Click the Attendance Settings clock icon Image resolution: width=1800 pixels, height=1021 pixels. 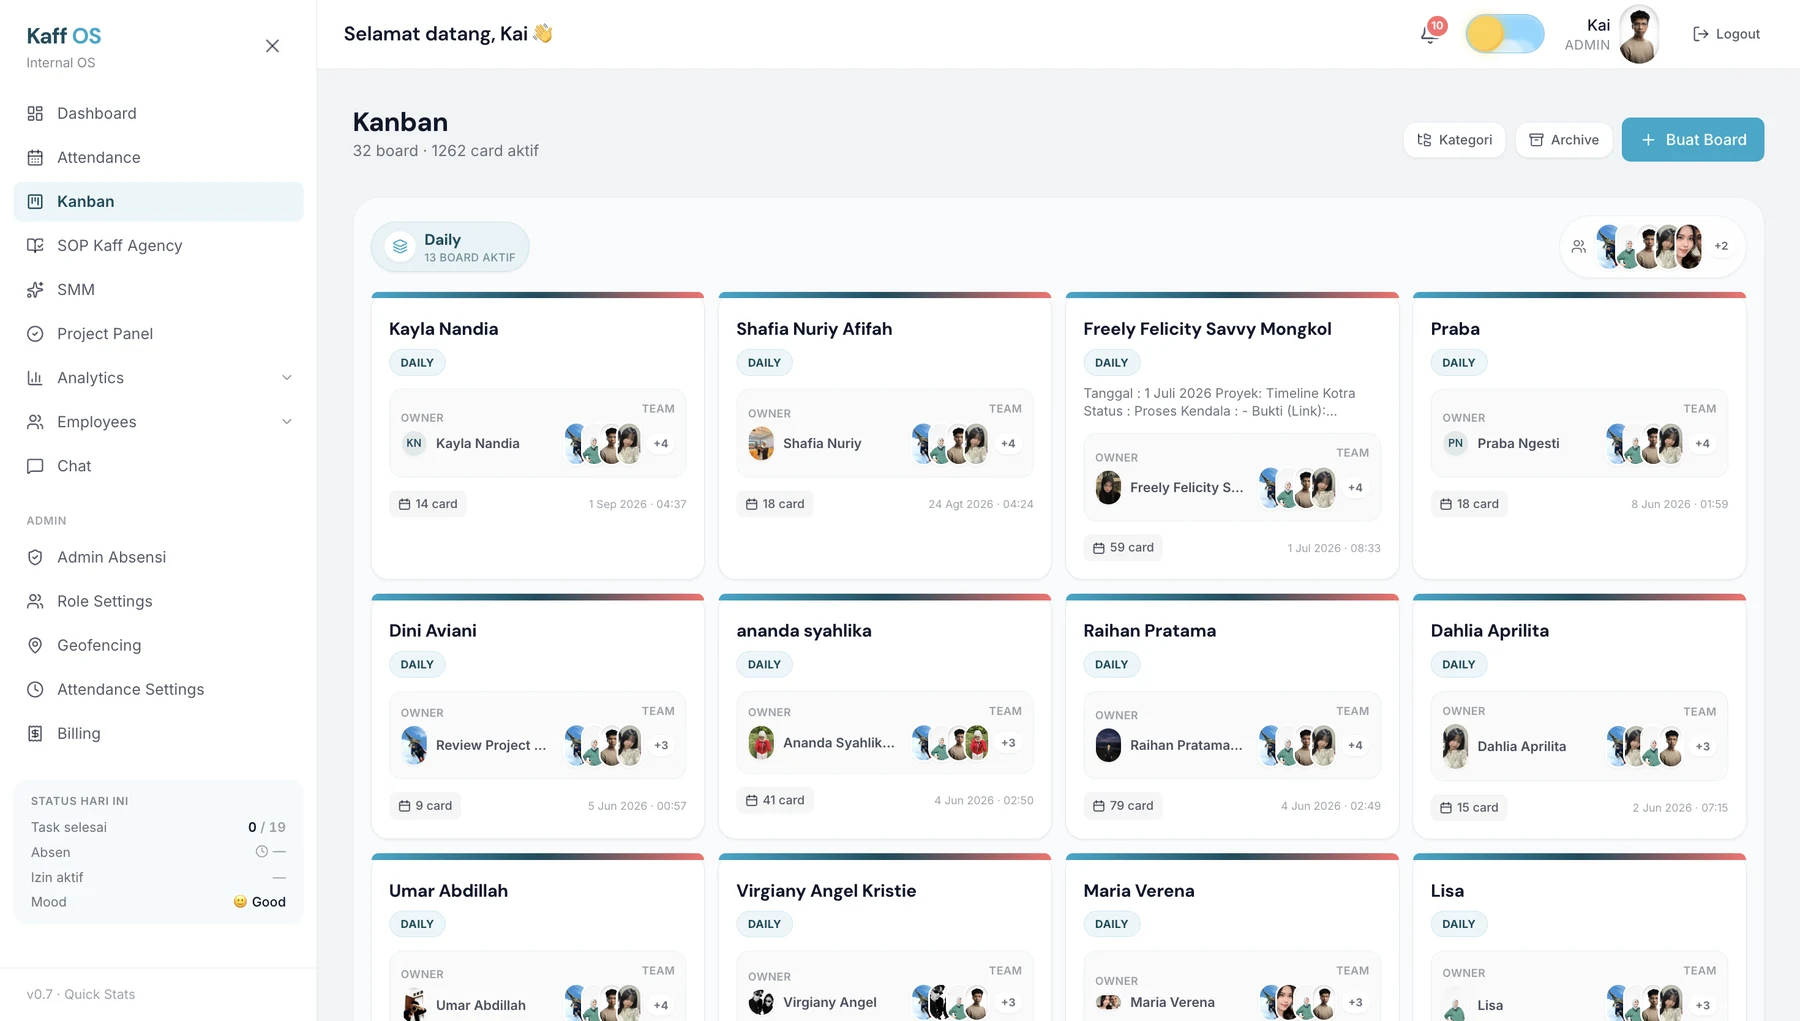click(35, 689)
